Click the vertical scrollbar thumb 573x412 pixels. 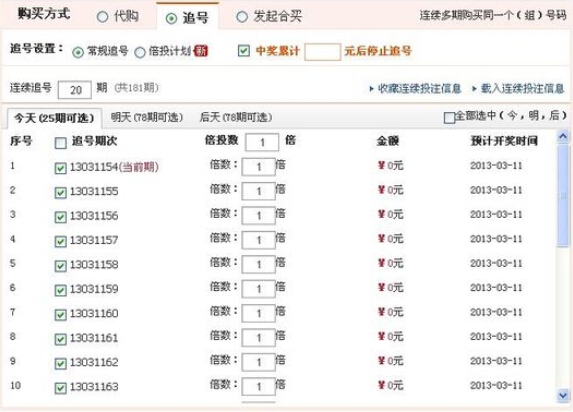click(563, 196)
